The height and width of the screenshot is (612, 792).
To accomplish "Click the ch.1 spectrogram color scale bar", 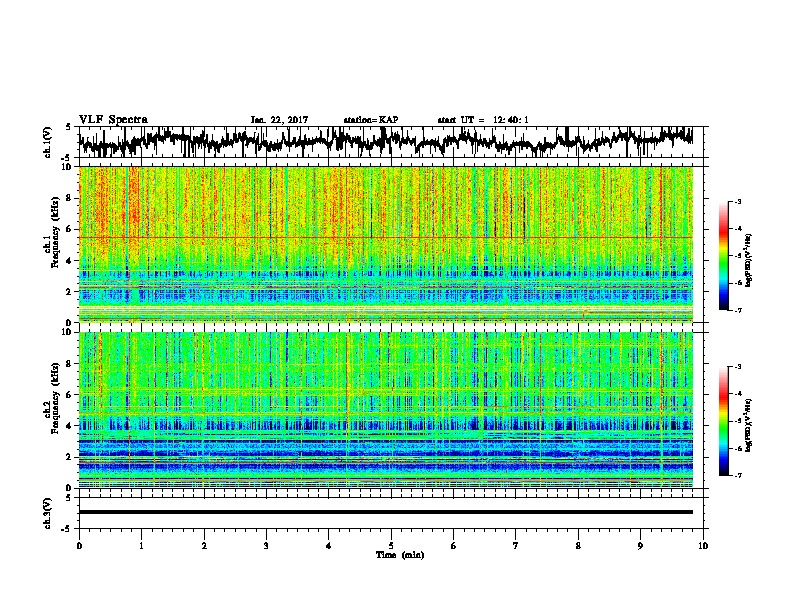I will [724, 256].
